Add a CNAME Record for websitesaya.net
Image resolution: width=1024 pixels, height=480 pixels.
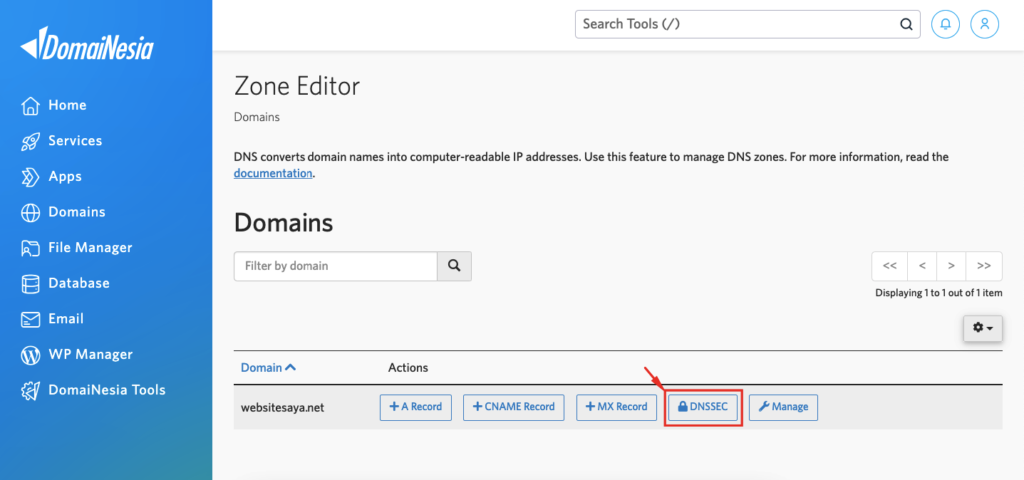(x=513, y=407)
